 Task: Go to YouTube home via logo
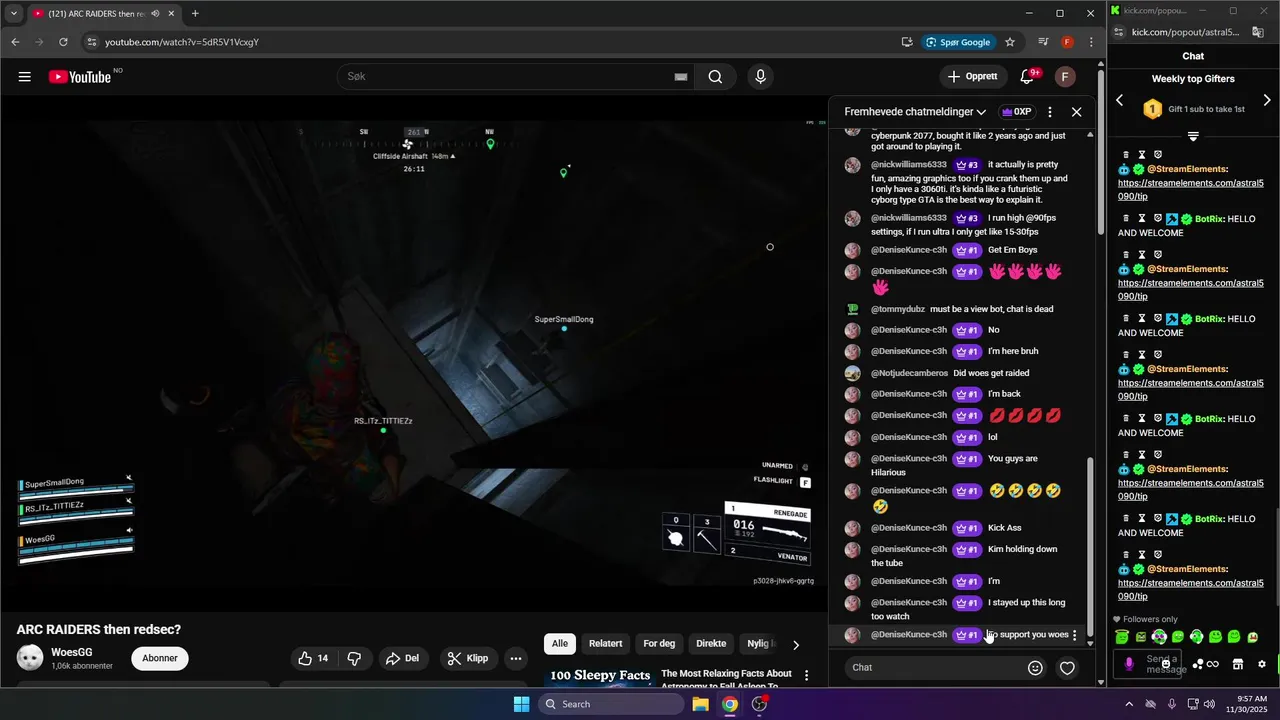tap(79, 77)
